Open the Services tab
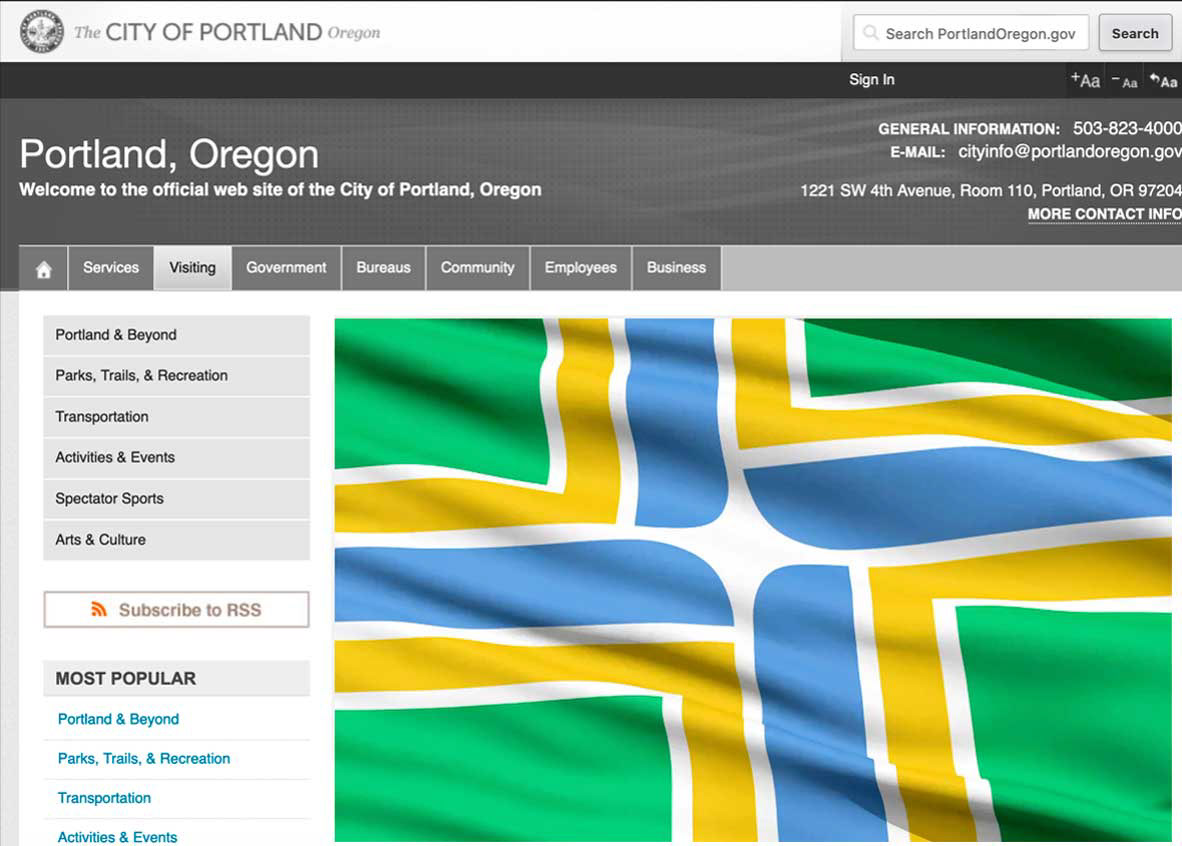This screenshot has height=846, width=1182. pyautogui.click(x=111, y=268)
